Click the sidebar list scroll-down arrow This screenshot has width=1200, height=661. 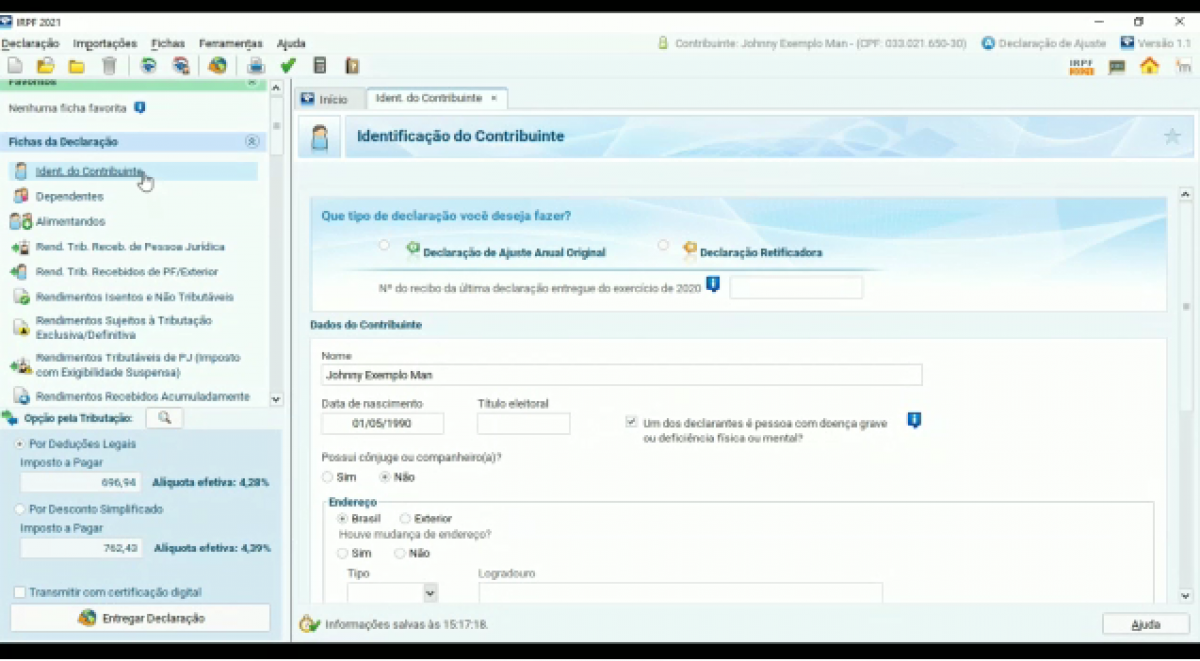276,398
